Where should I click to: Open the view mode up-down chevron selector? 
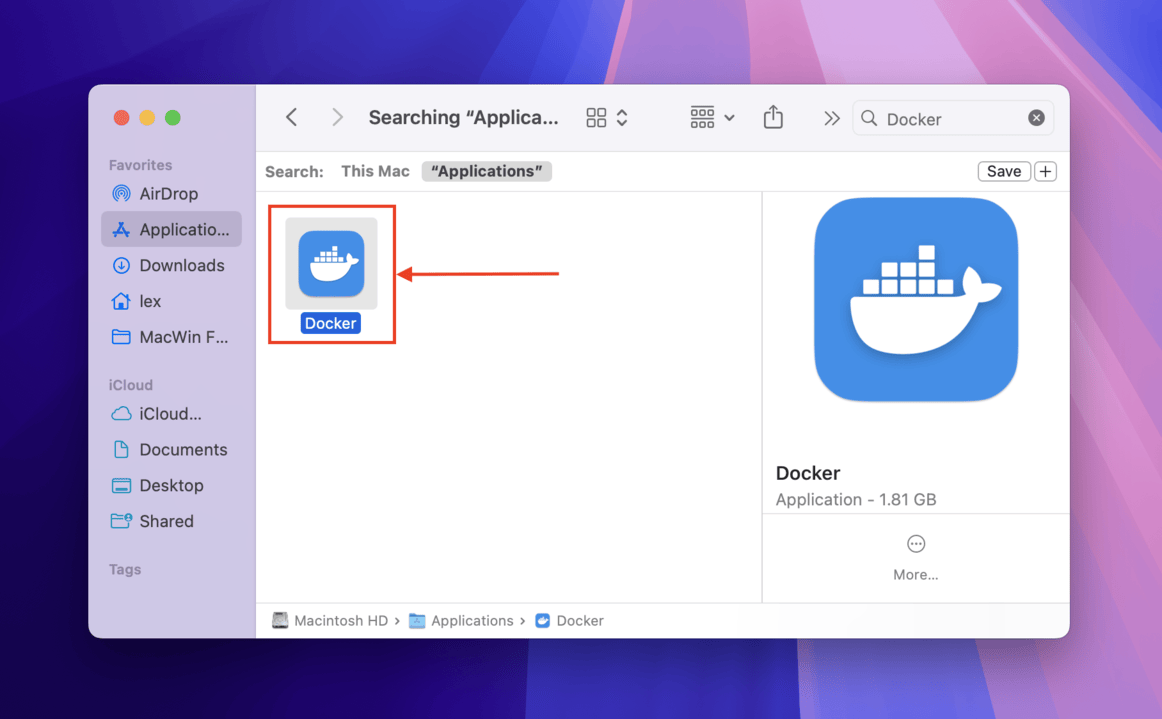pos(622,118)
